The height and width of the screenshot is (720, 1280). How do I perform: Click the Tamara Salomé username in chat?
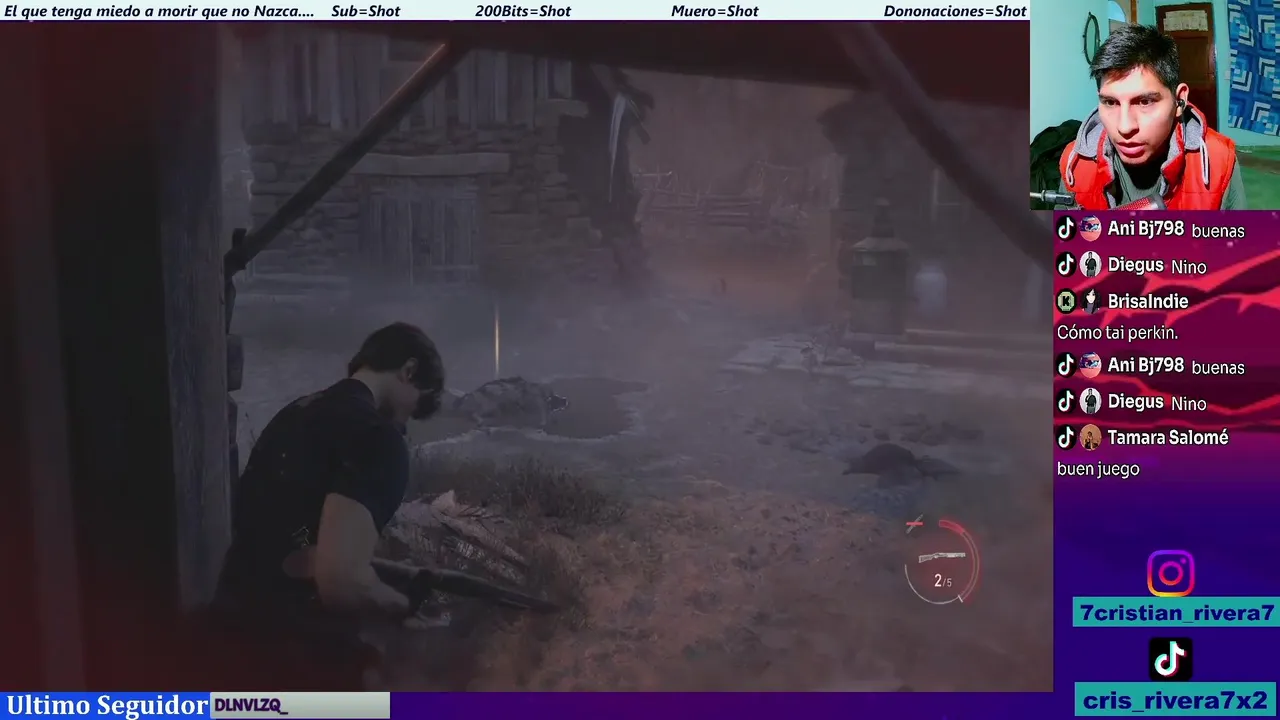(1167, 437)
